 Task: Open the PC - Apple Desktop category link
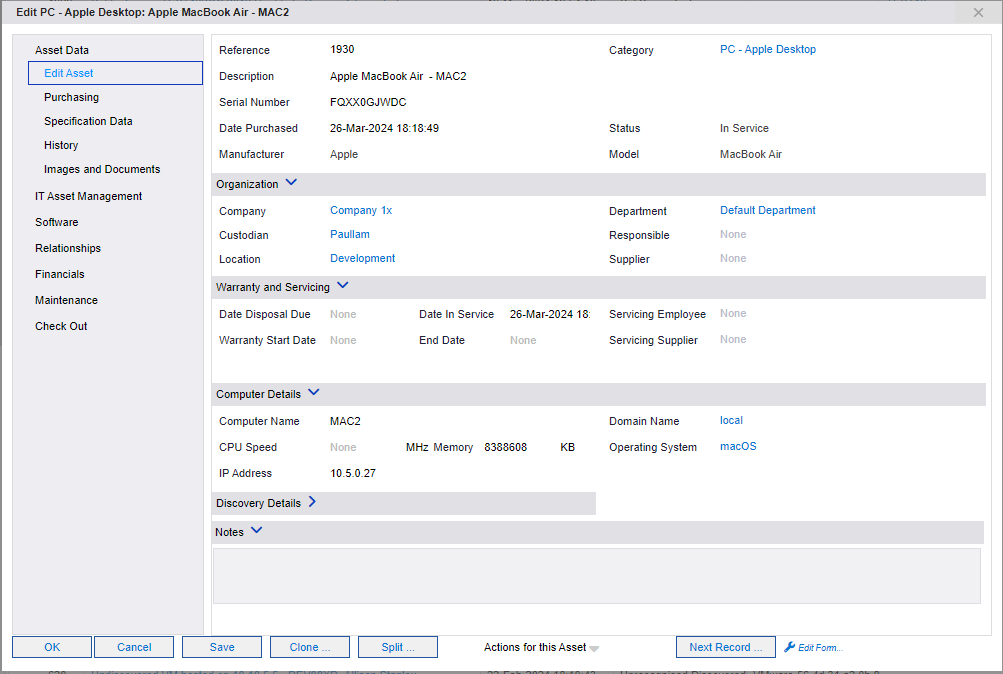pyautogui.click(x=767, y=49)
